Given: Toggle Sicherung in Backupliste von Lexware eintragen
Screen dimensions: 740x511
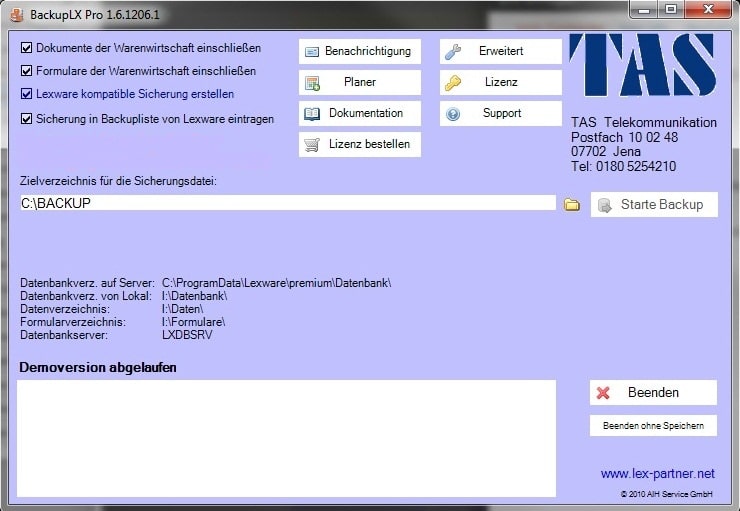Looking at the screenshot, I should [x=26, y=119].
